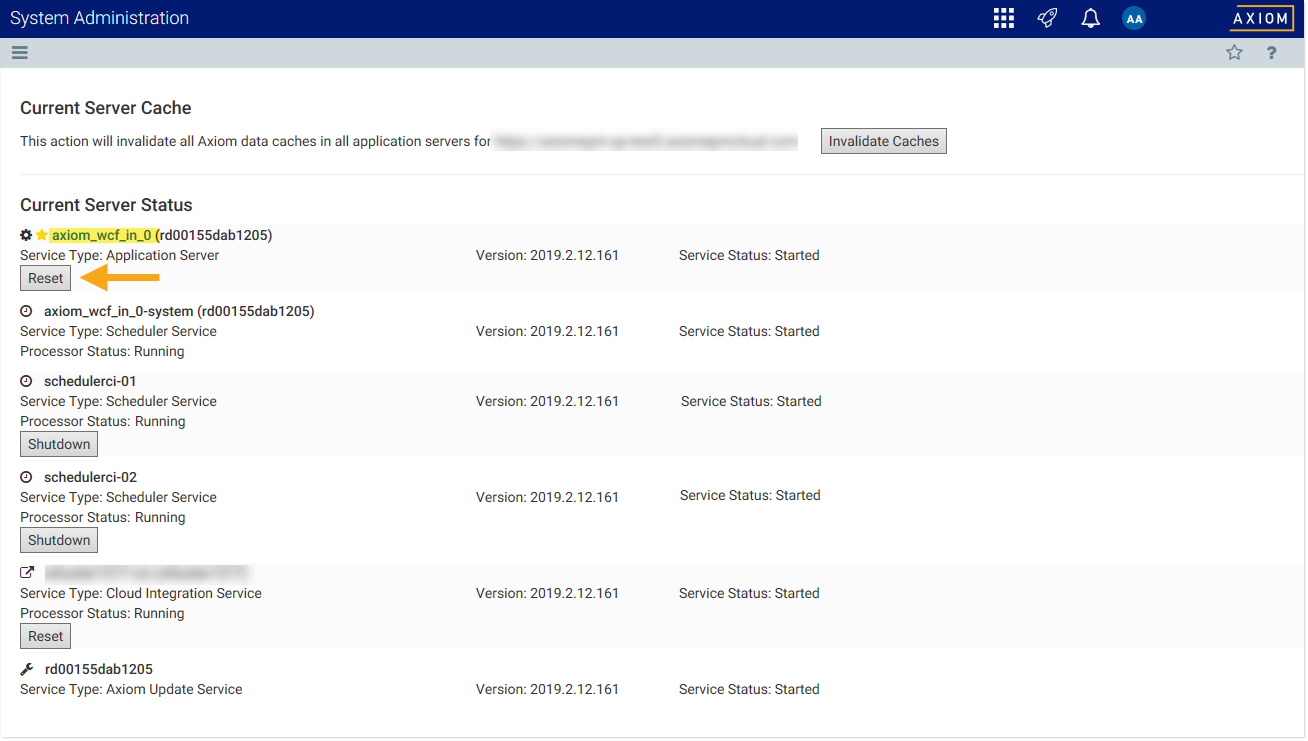Mark page as favorite with star
The height and width of the screenshot is (741, 1308).
pyautogui.click(x=1234, y=53)
